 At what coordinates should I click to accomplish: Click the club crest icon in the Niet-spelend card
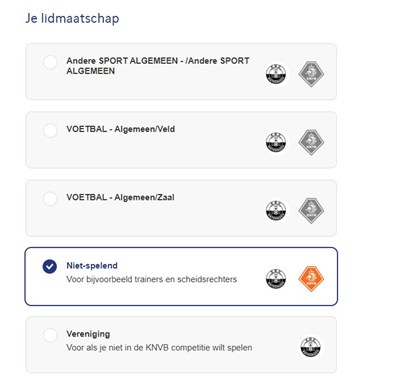276,279
